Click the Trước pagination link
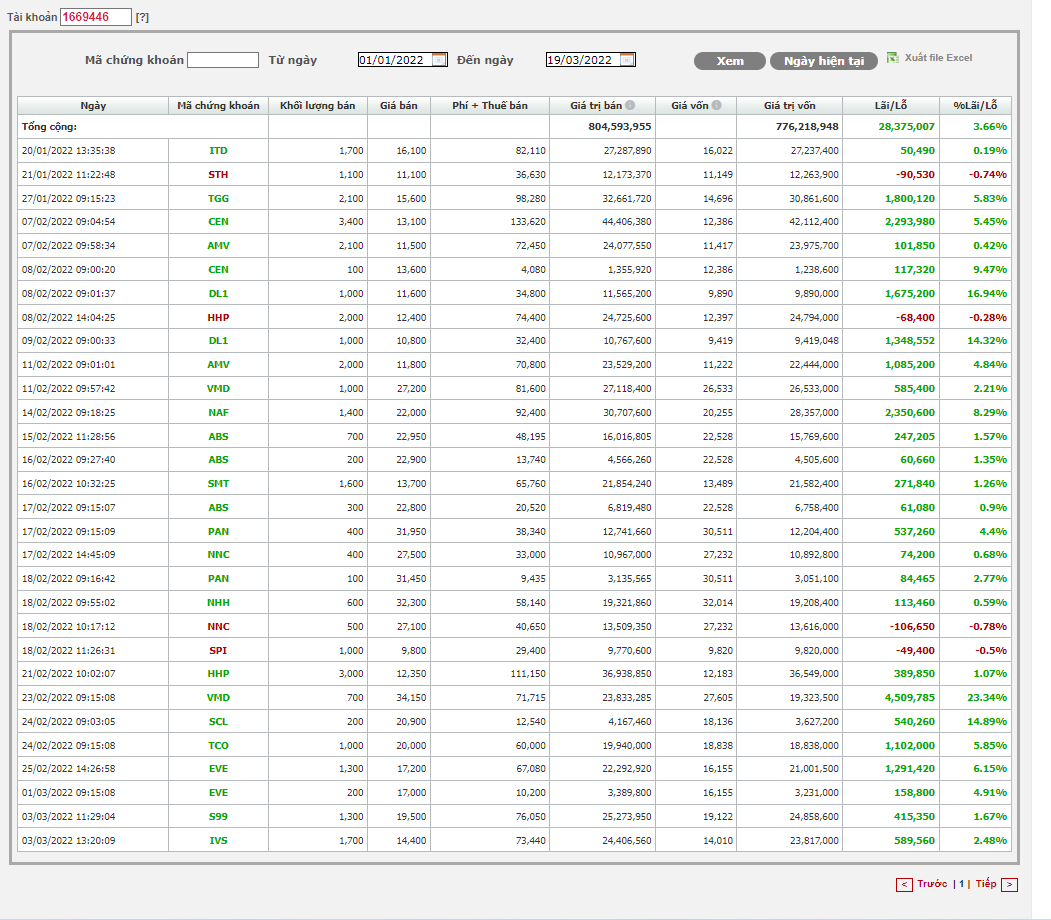Screen dimensions: 1051x920 931,884
